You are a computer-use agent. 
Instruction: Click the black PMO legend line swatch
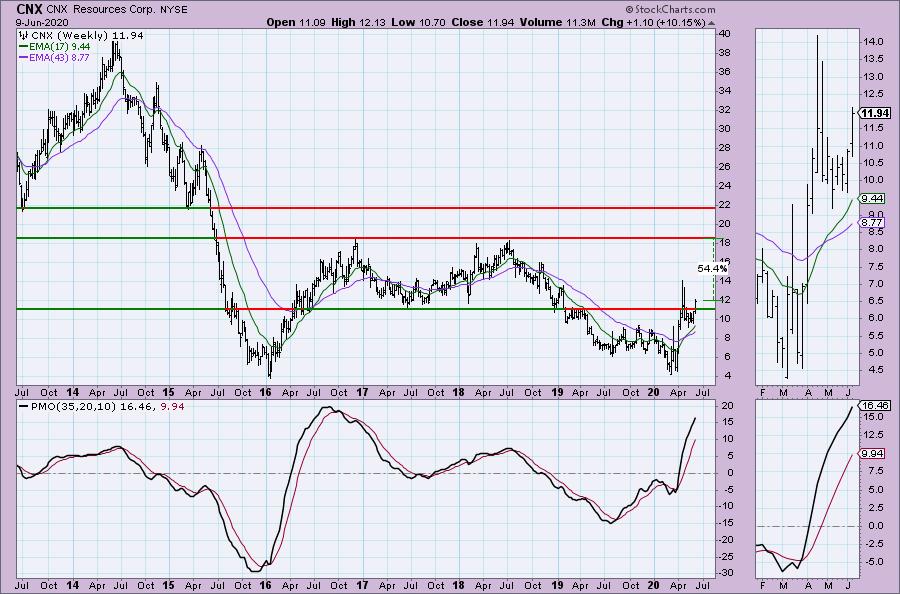coord(24,406)
